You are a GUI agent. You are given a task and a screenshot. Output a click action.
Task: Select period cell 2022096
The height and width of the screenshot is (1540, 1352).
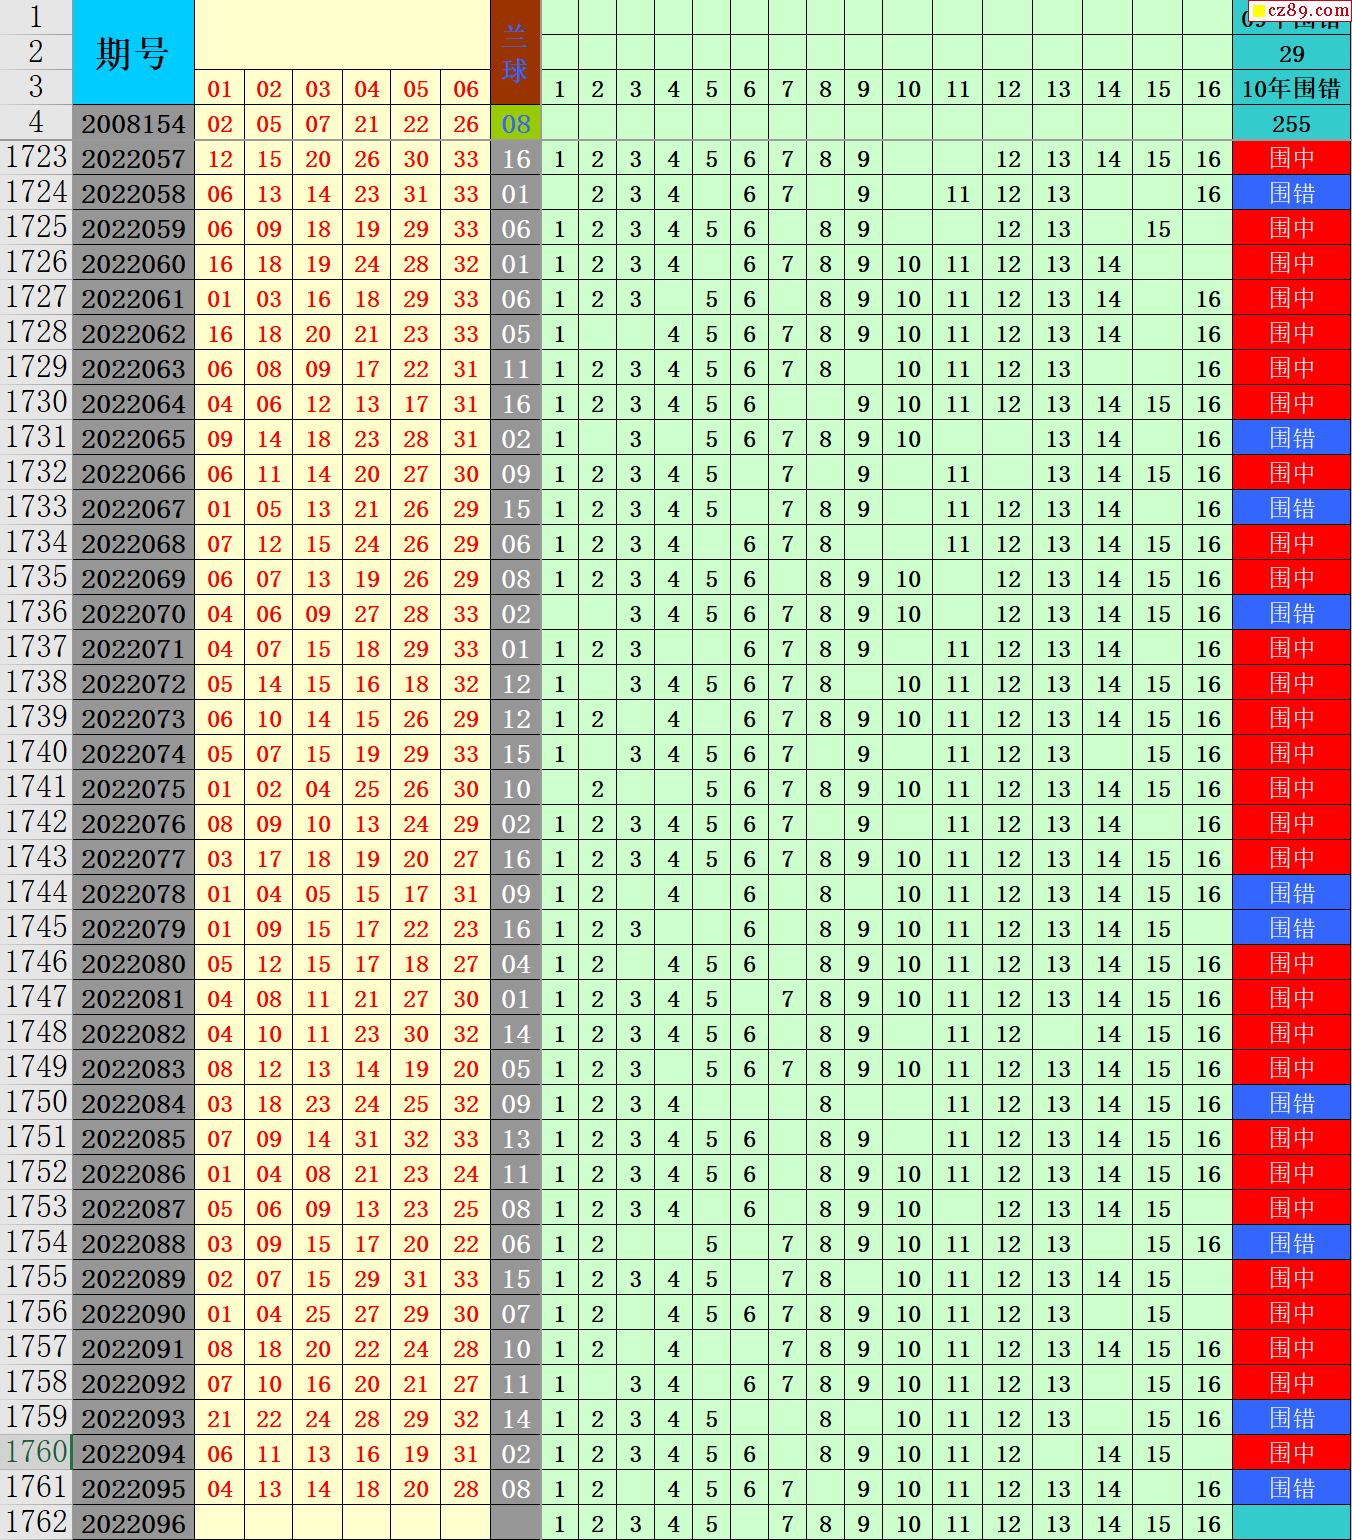point(133,1524)
